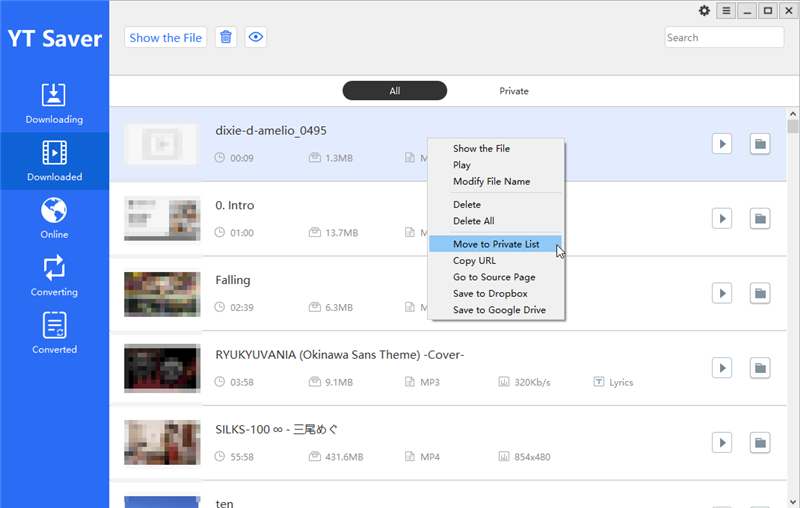The height and width of the screenshot is (508, 800).
Task: Click the 0. Intro thumbnail
Action: [x=162, y=219]
